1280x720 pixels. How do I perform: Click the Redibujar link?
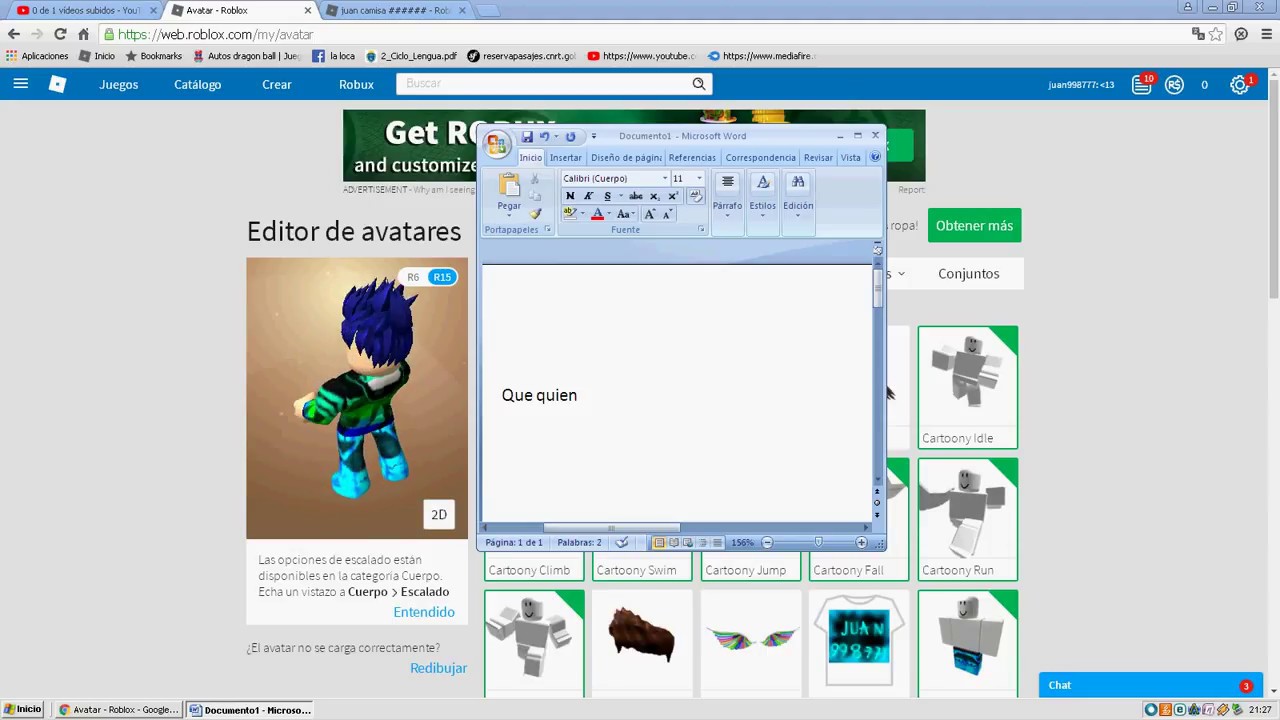click(x=438, y=668)
